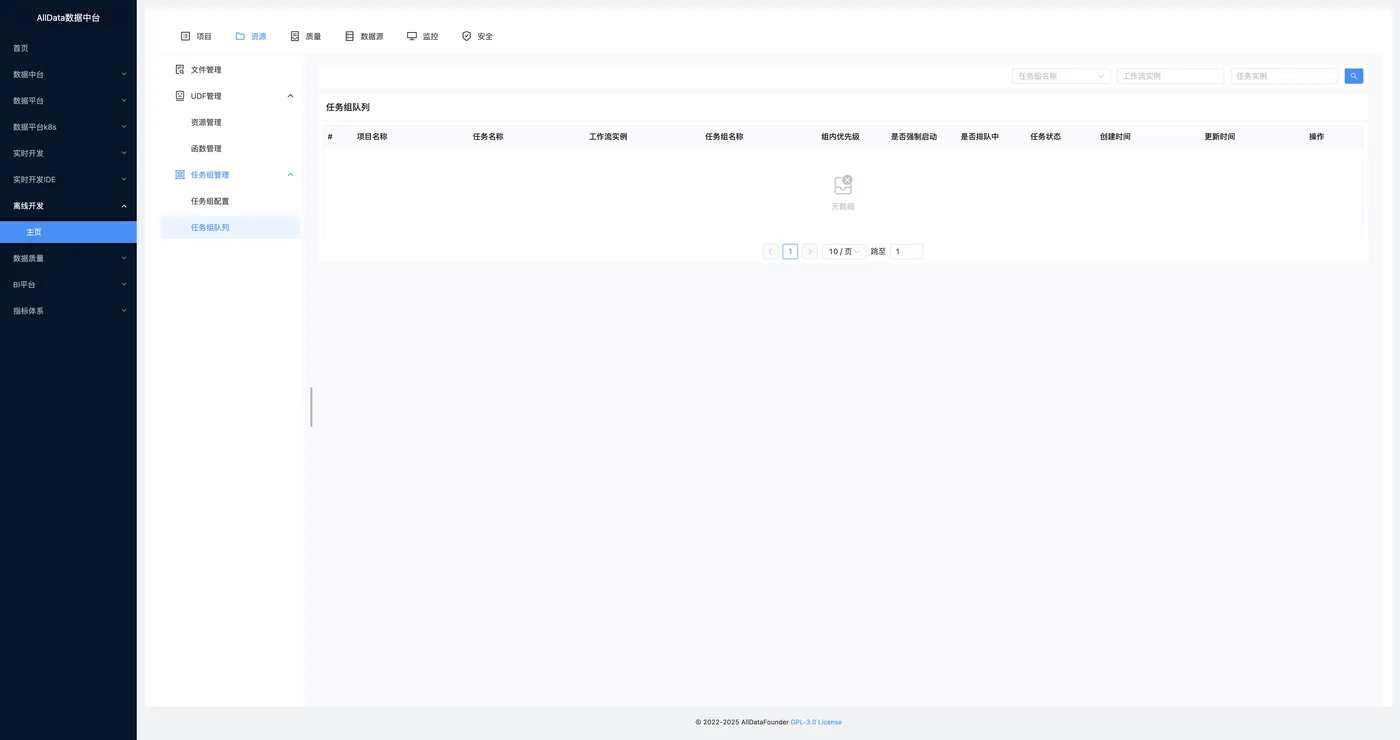Expand 数据平台k8s sidebar menu arrow
Screen dimensions: 1400x740
124,127
